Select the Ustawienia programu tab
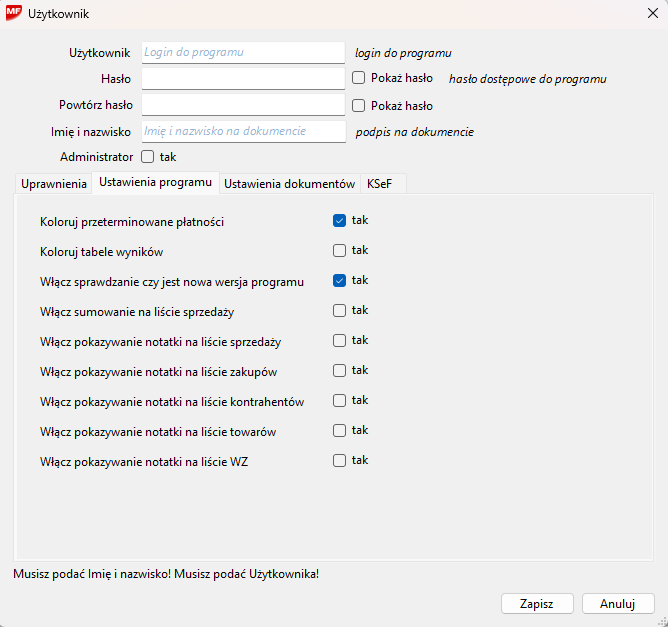The height and width of the screenshot is (627, 668). 155,183
